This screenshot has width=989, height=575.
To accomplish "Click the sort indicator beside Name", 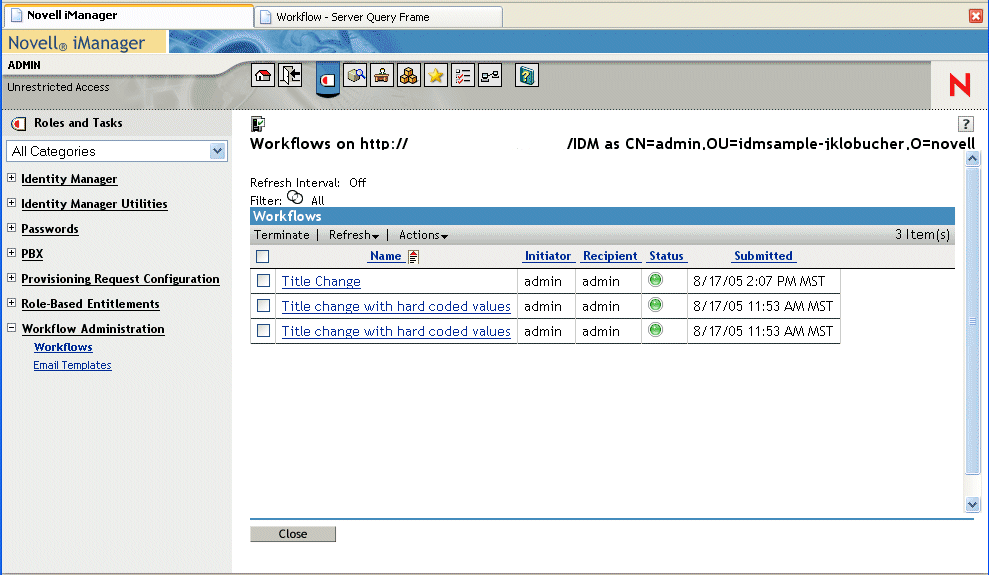I will [x=413, y=257].
